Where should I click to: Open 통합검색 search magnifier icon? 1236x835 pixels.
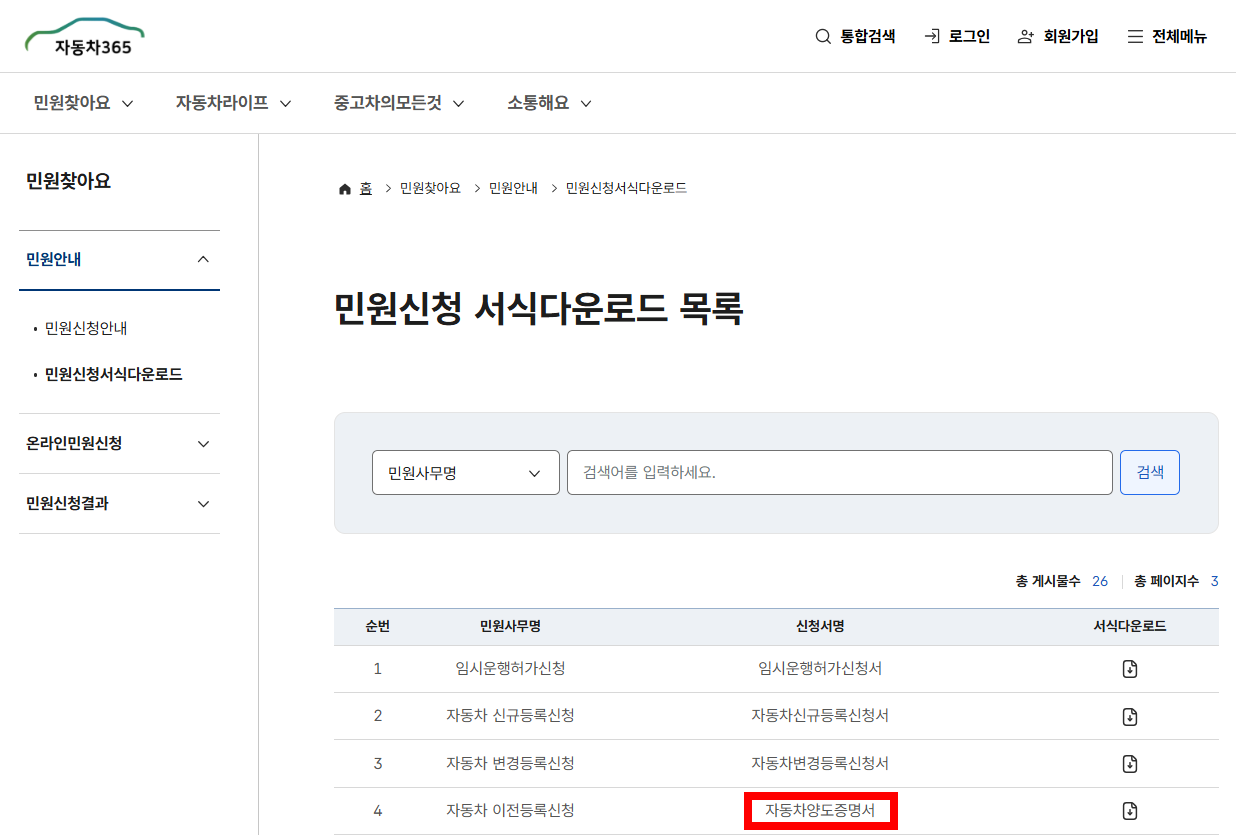[823, 37]
